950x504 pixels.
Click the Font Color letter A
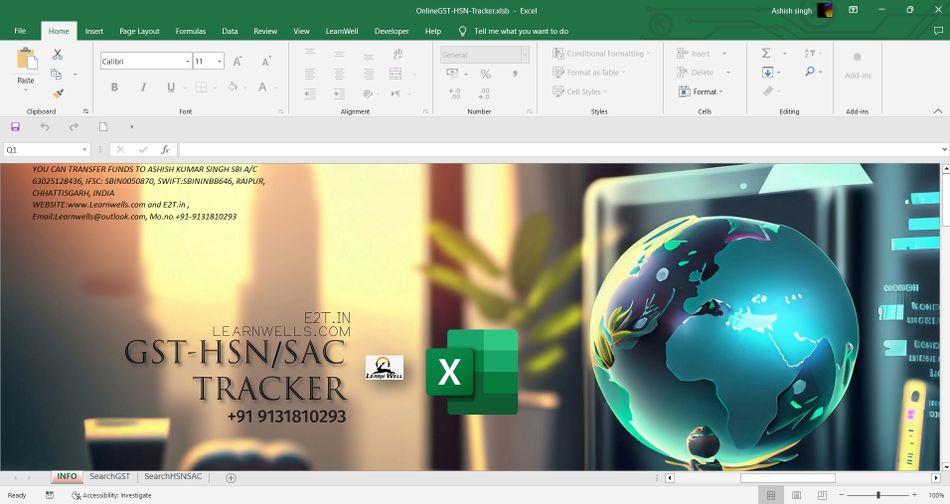(262, 87)
